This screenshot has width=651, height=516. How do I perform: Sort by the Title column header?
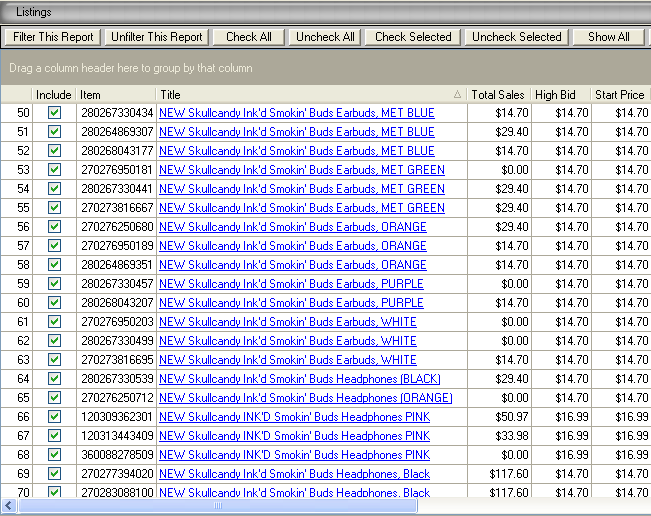tap(311, 95)
